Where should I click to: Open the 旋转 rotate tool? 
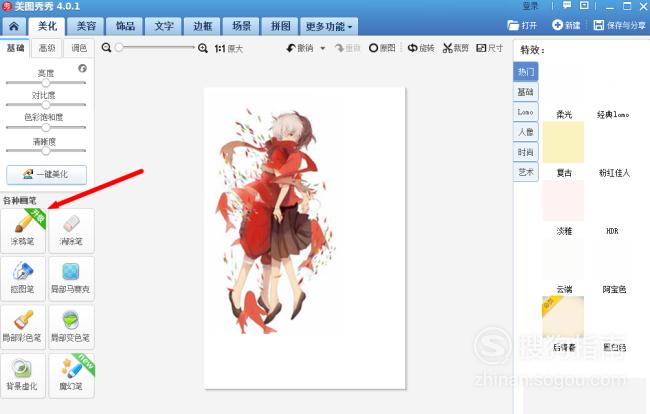pos(421,48)
